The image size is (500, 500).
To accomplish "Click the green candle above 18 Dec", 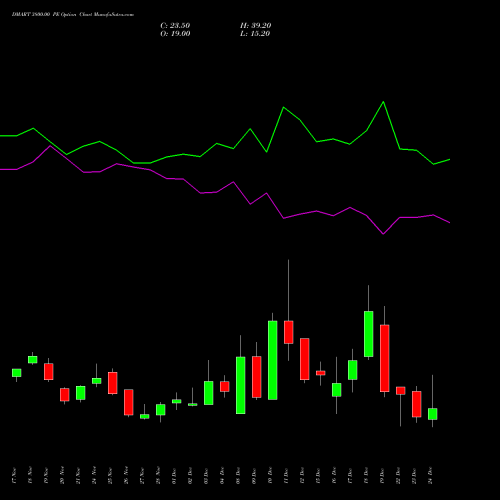I will click(x=369, y=334).
